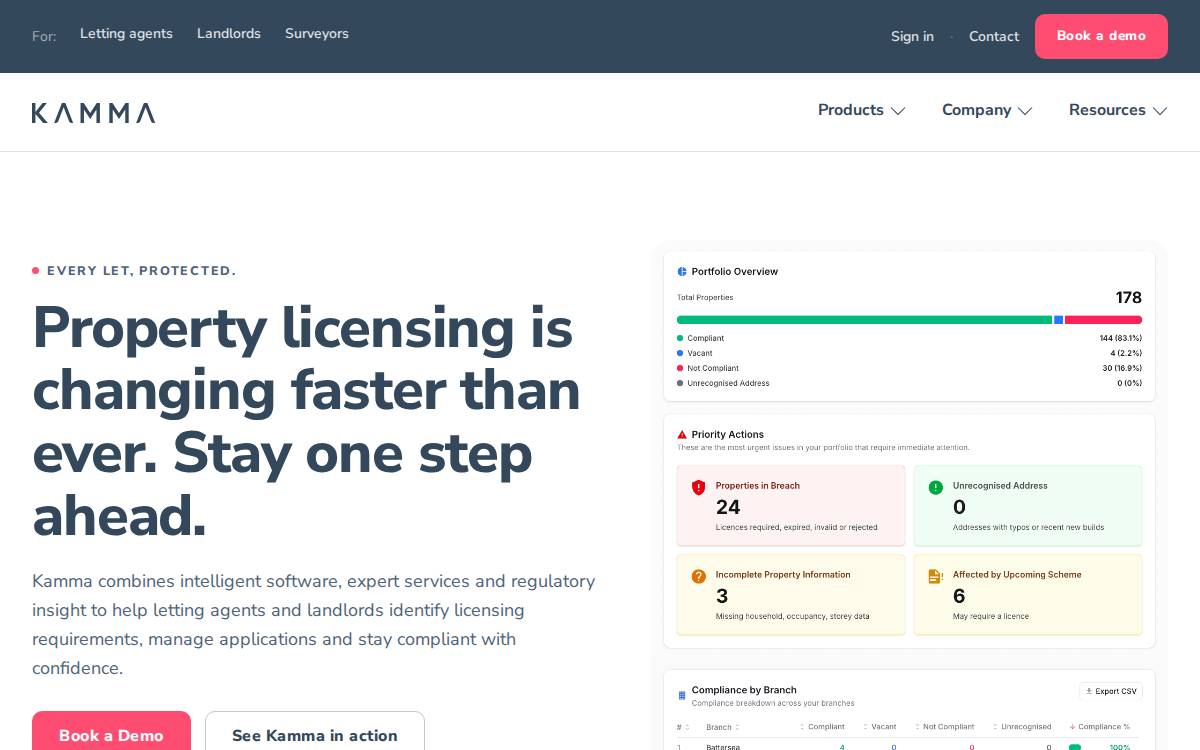
Task: Click the Affected by Upcoming Scheme document icon
Action: point(935,576)
